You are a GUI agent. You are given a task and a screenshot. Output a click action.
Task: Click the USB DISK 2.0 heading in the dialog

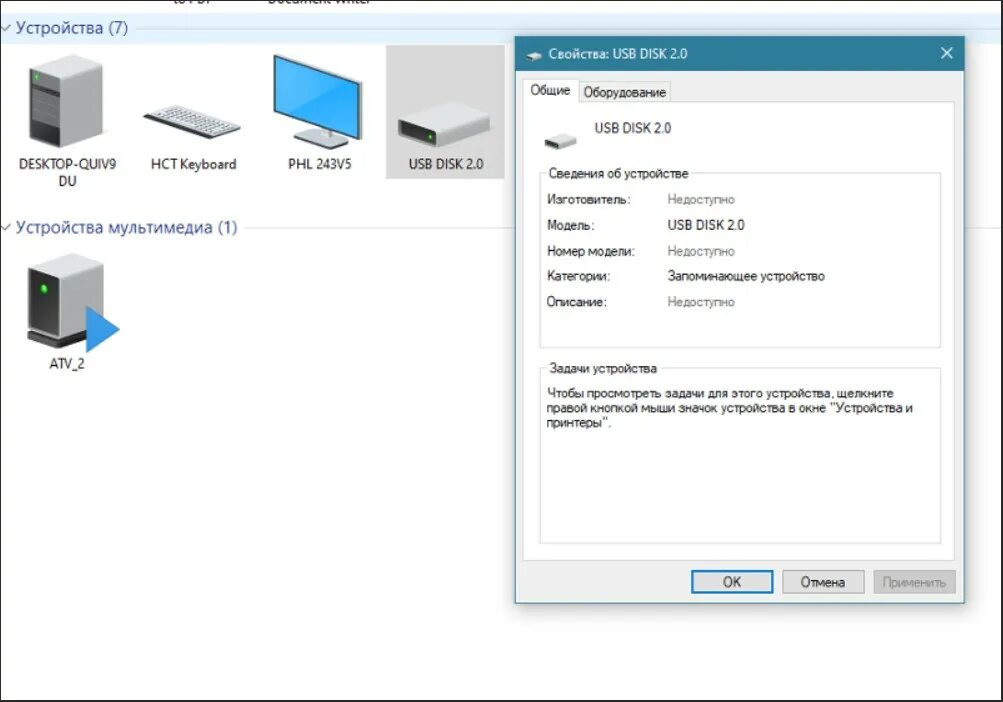click(x=633, y=128)
